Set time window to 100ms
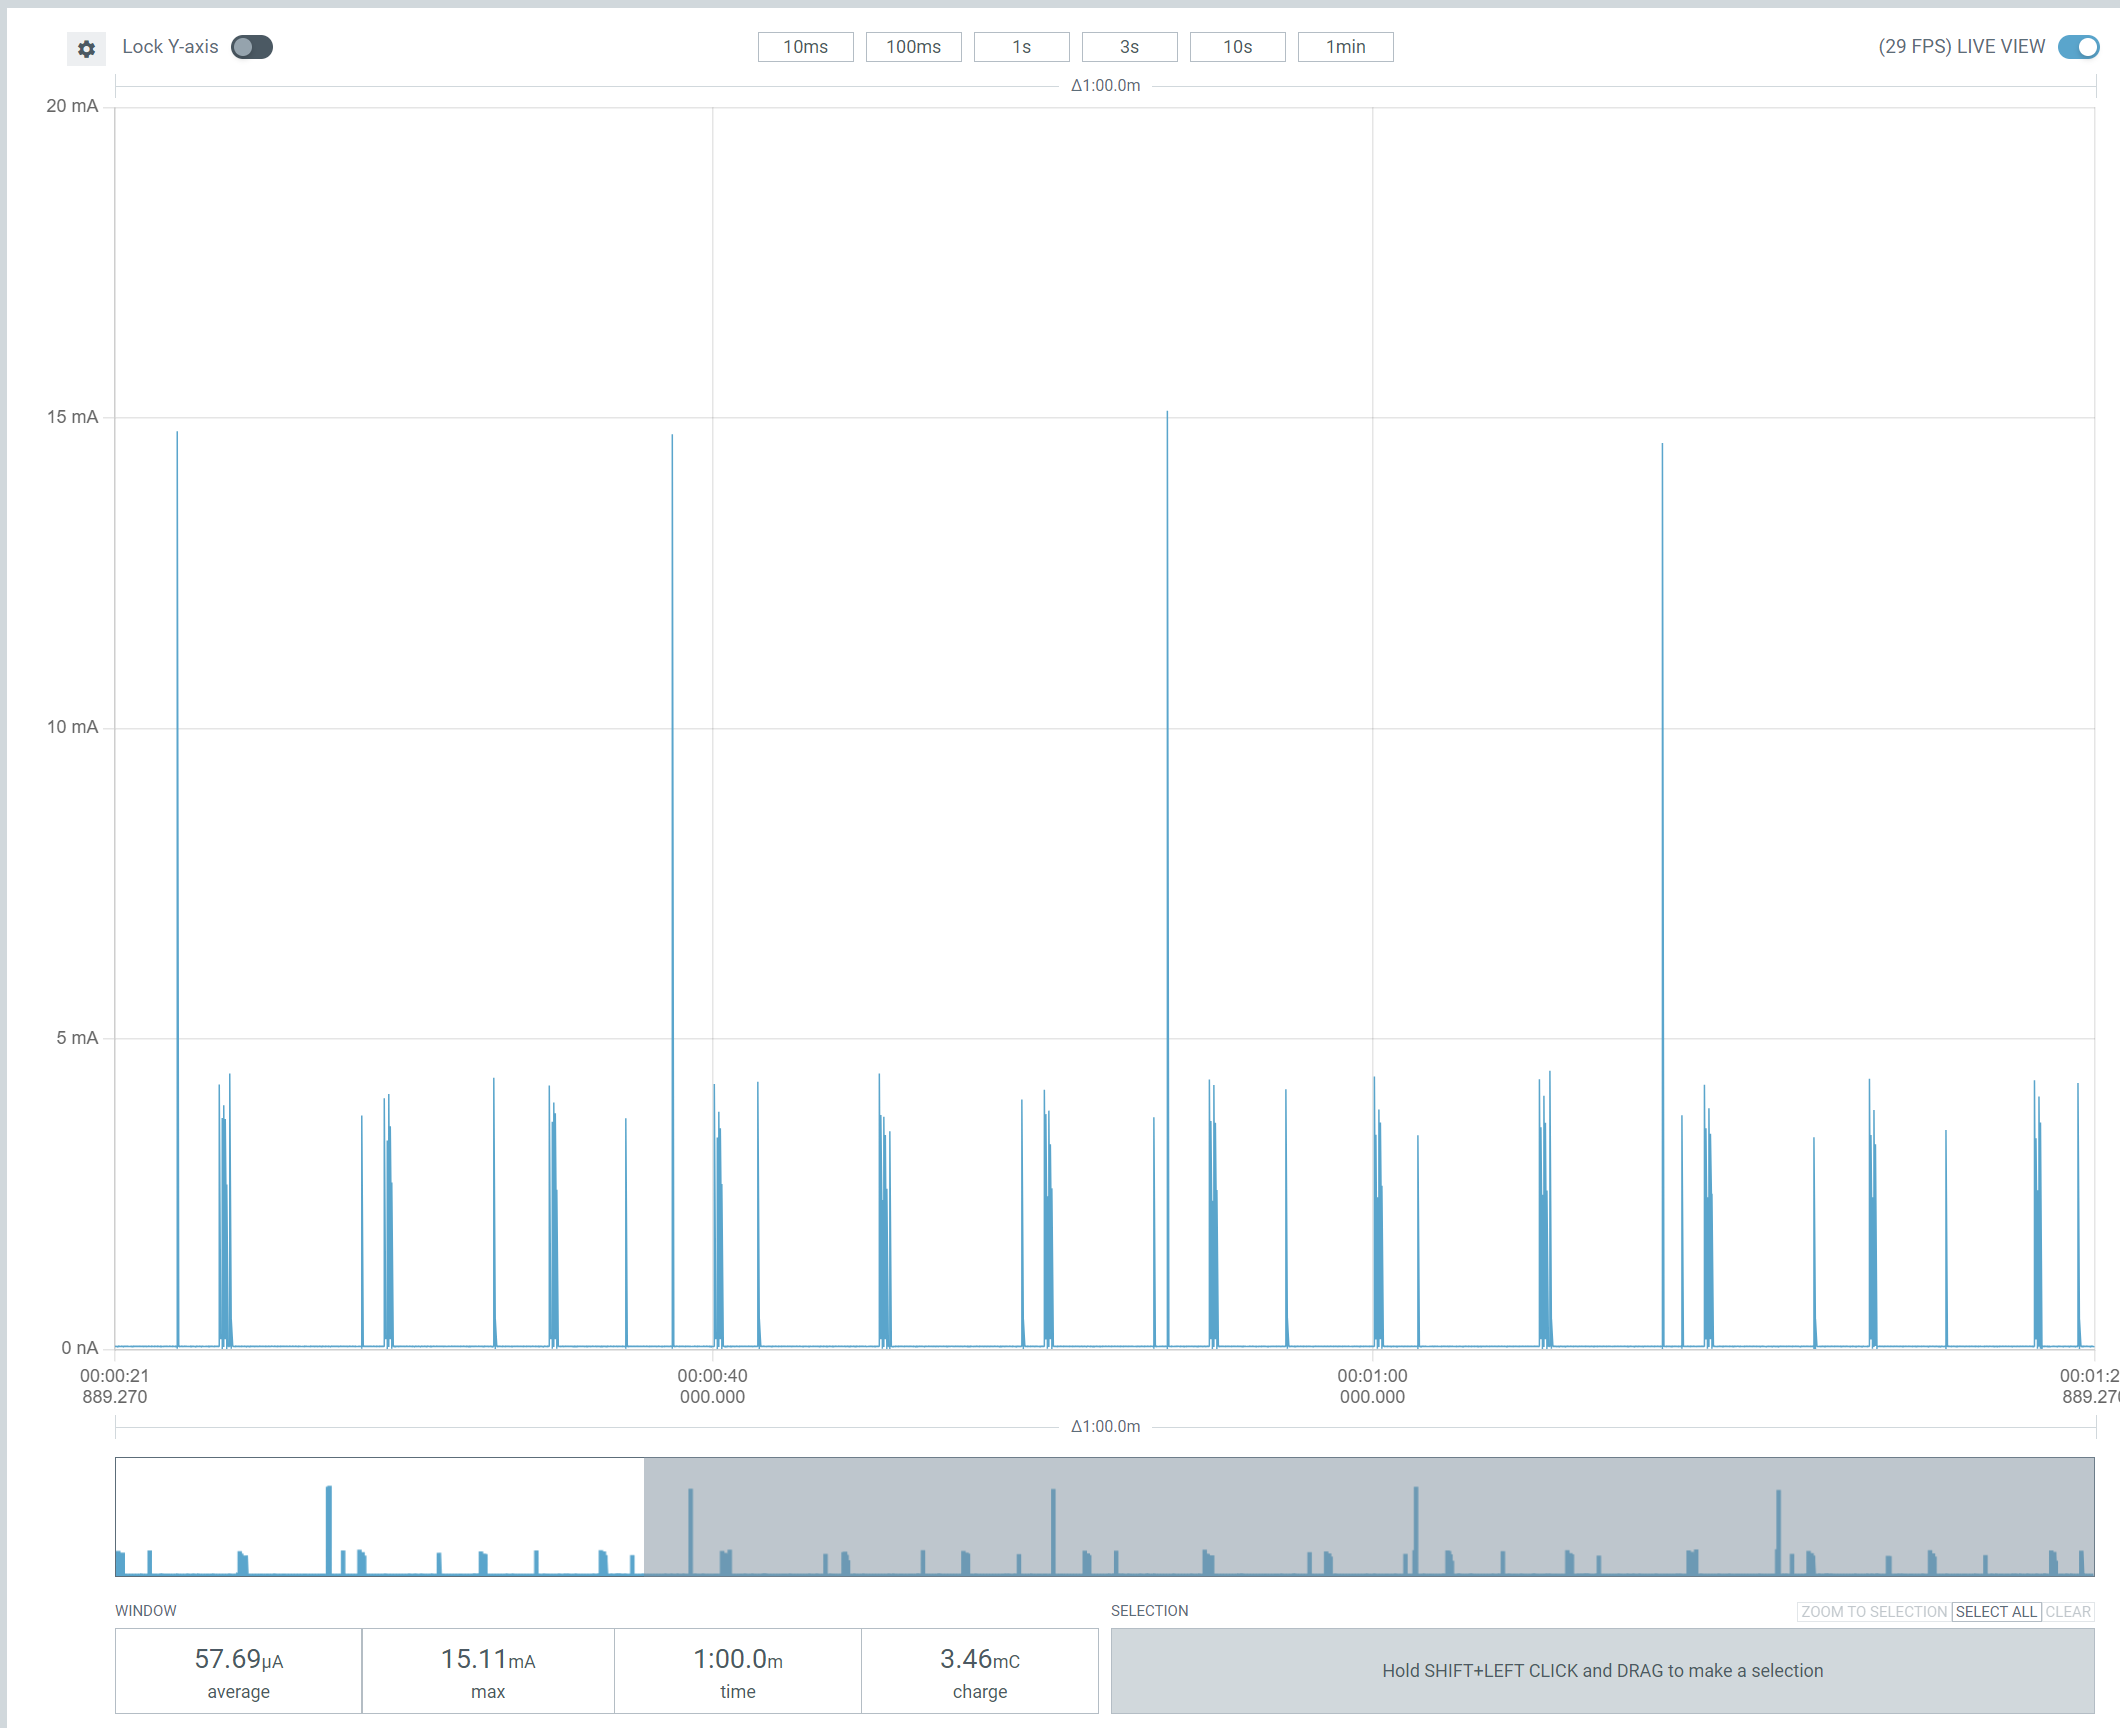 pyautogui.click(x=913, y=47)
